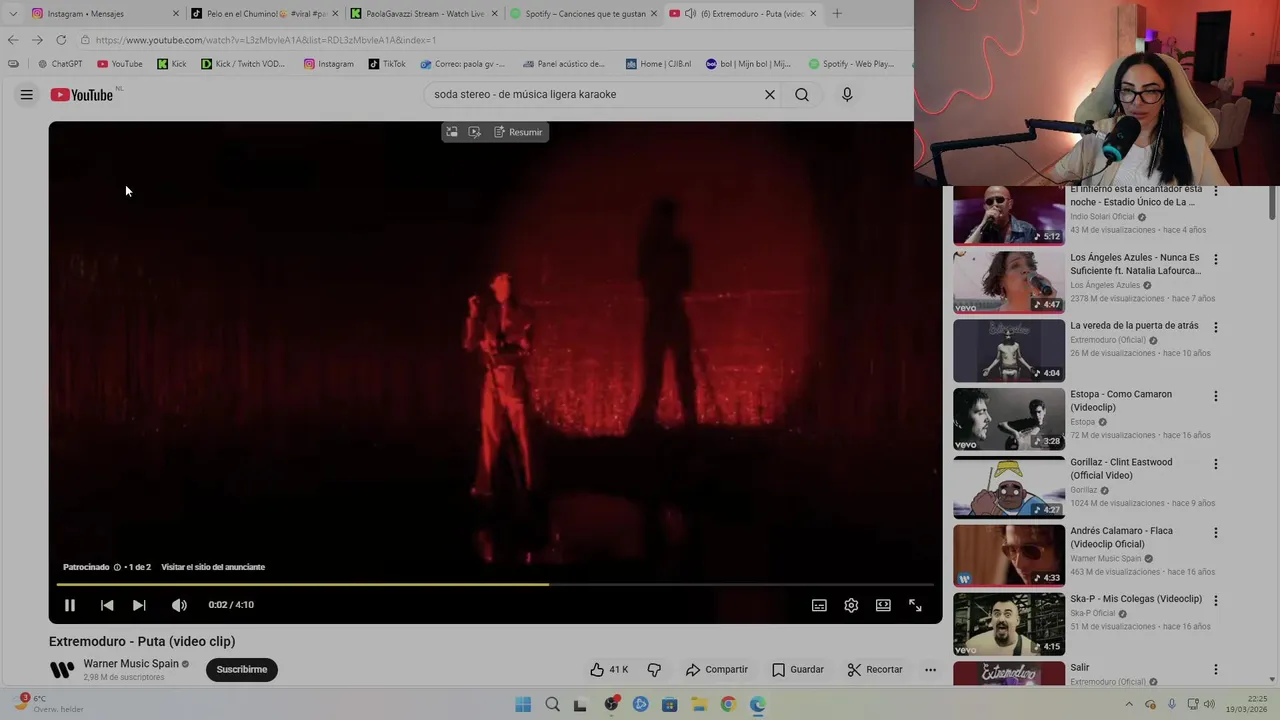Open more actions menu beside Recortar

(x=930, y=670)
